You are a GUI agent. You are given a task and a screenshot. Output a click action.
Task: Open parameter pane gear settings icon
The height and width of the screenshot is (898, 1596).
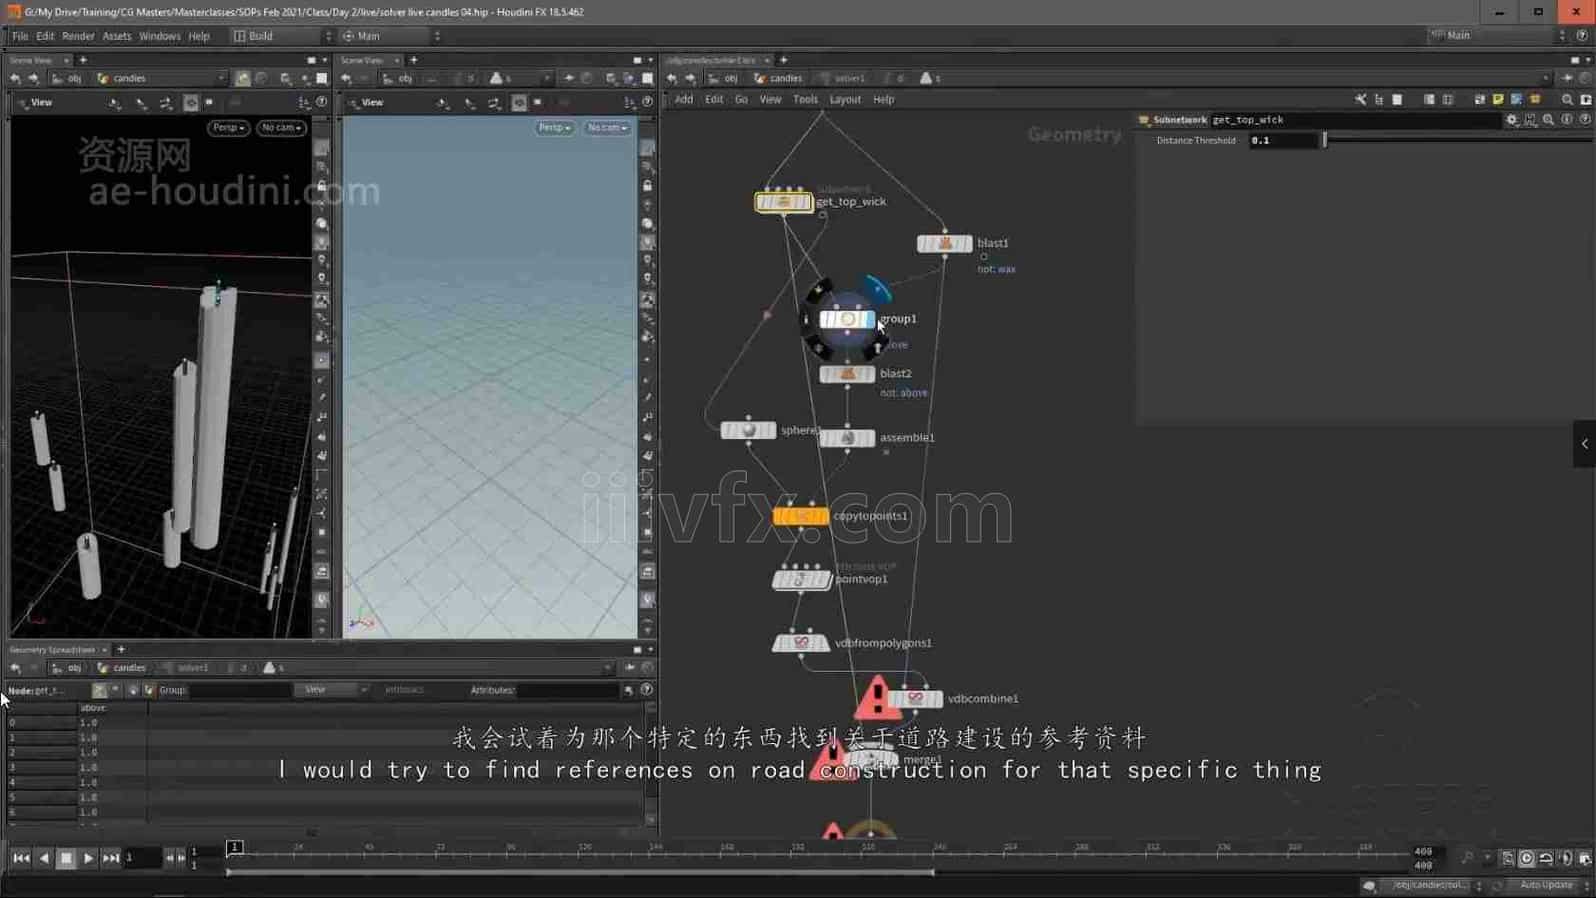(x=1511, y=120)
